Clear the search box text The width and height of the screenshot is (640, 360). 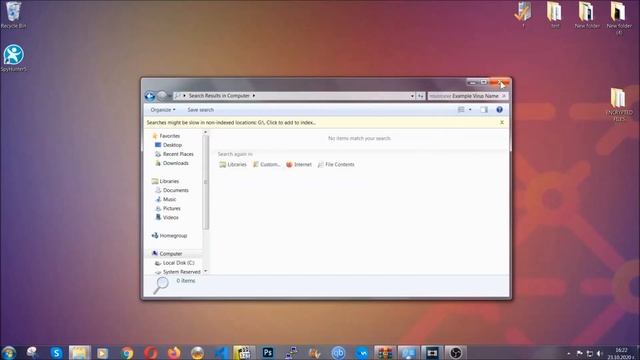click(x=504, y=96)
